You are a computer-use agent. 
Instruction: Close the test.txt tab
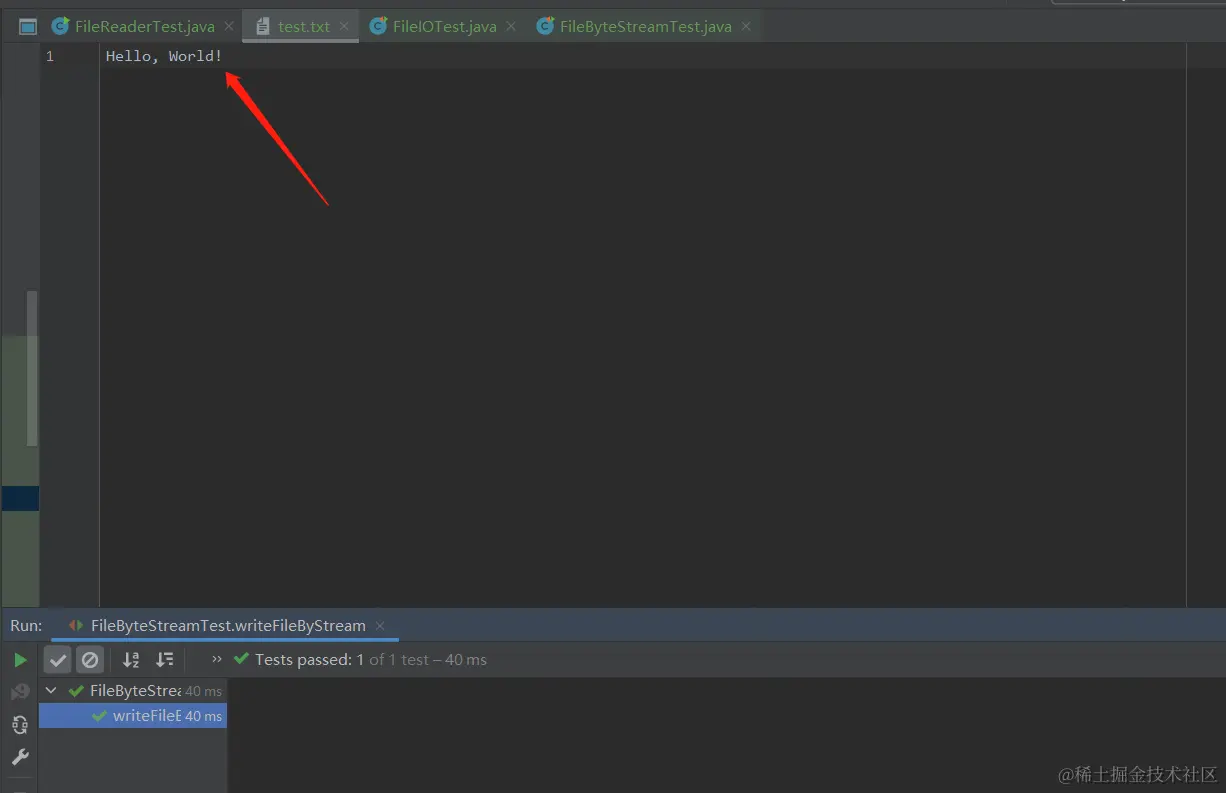point(345,26)
